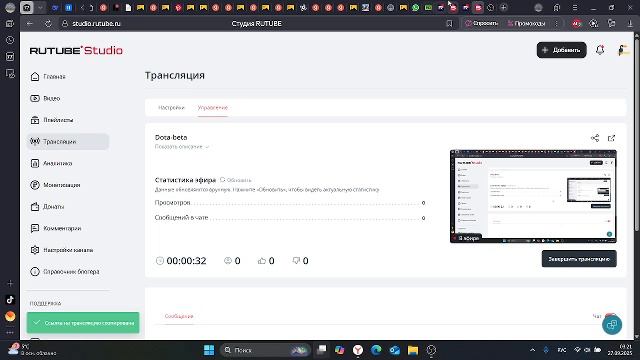Click the Спросить button in address bar
640x360 pixels.
click(482, 24)
